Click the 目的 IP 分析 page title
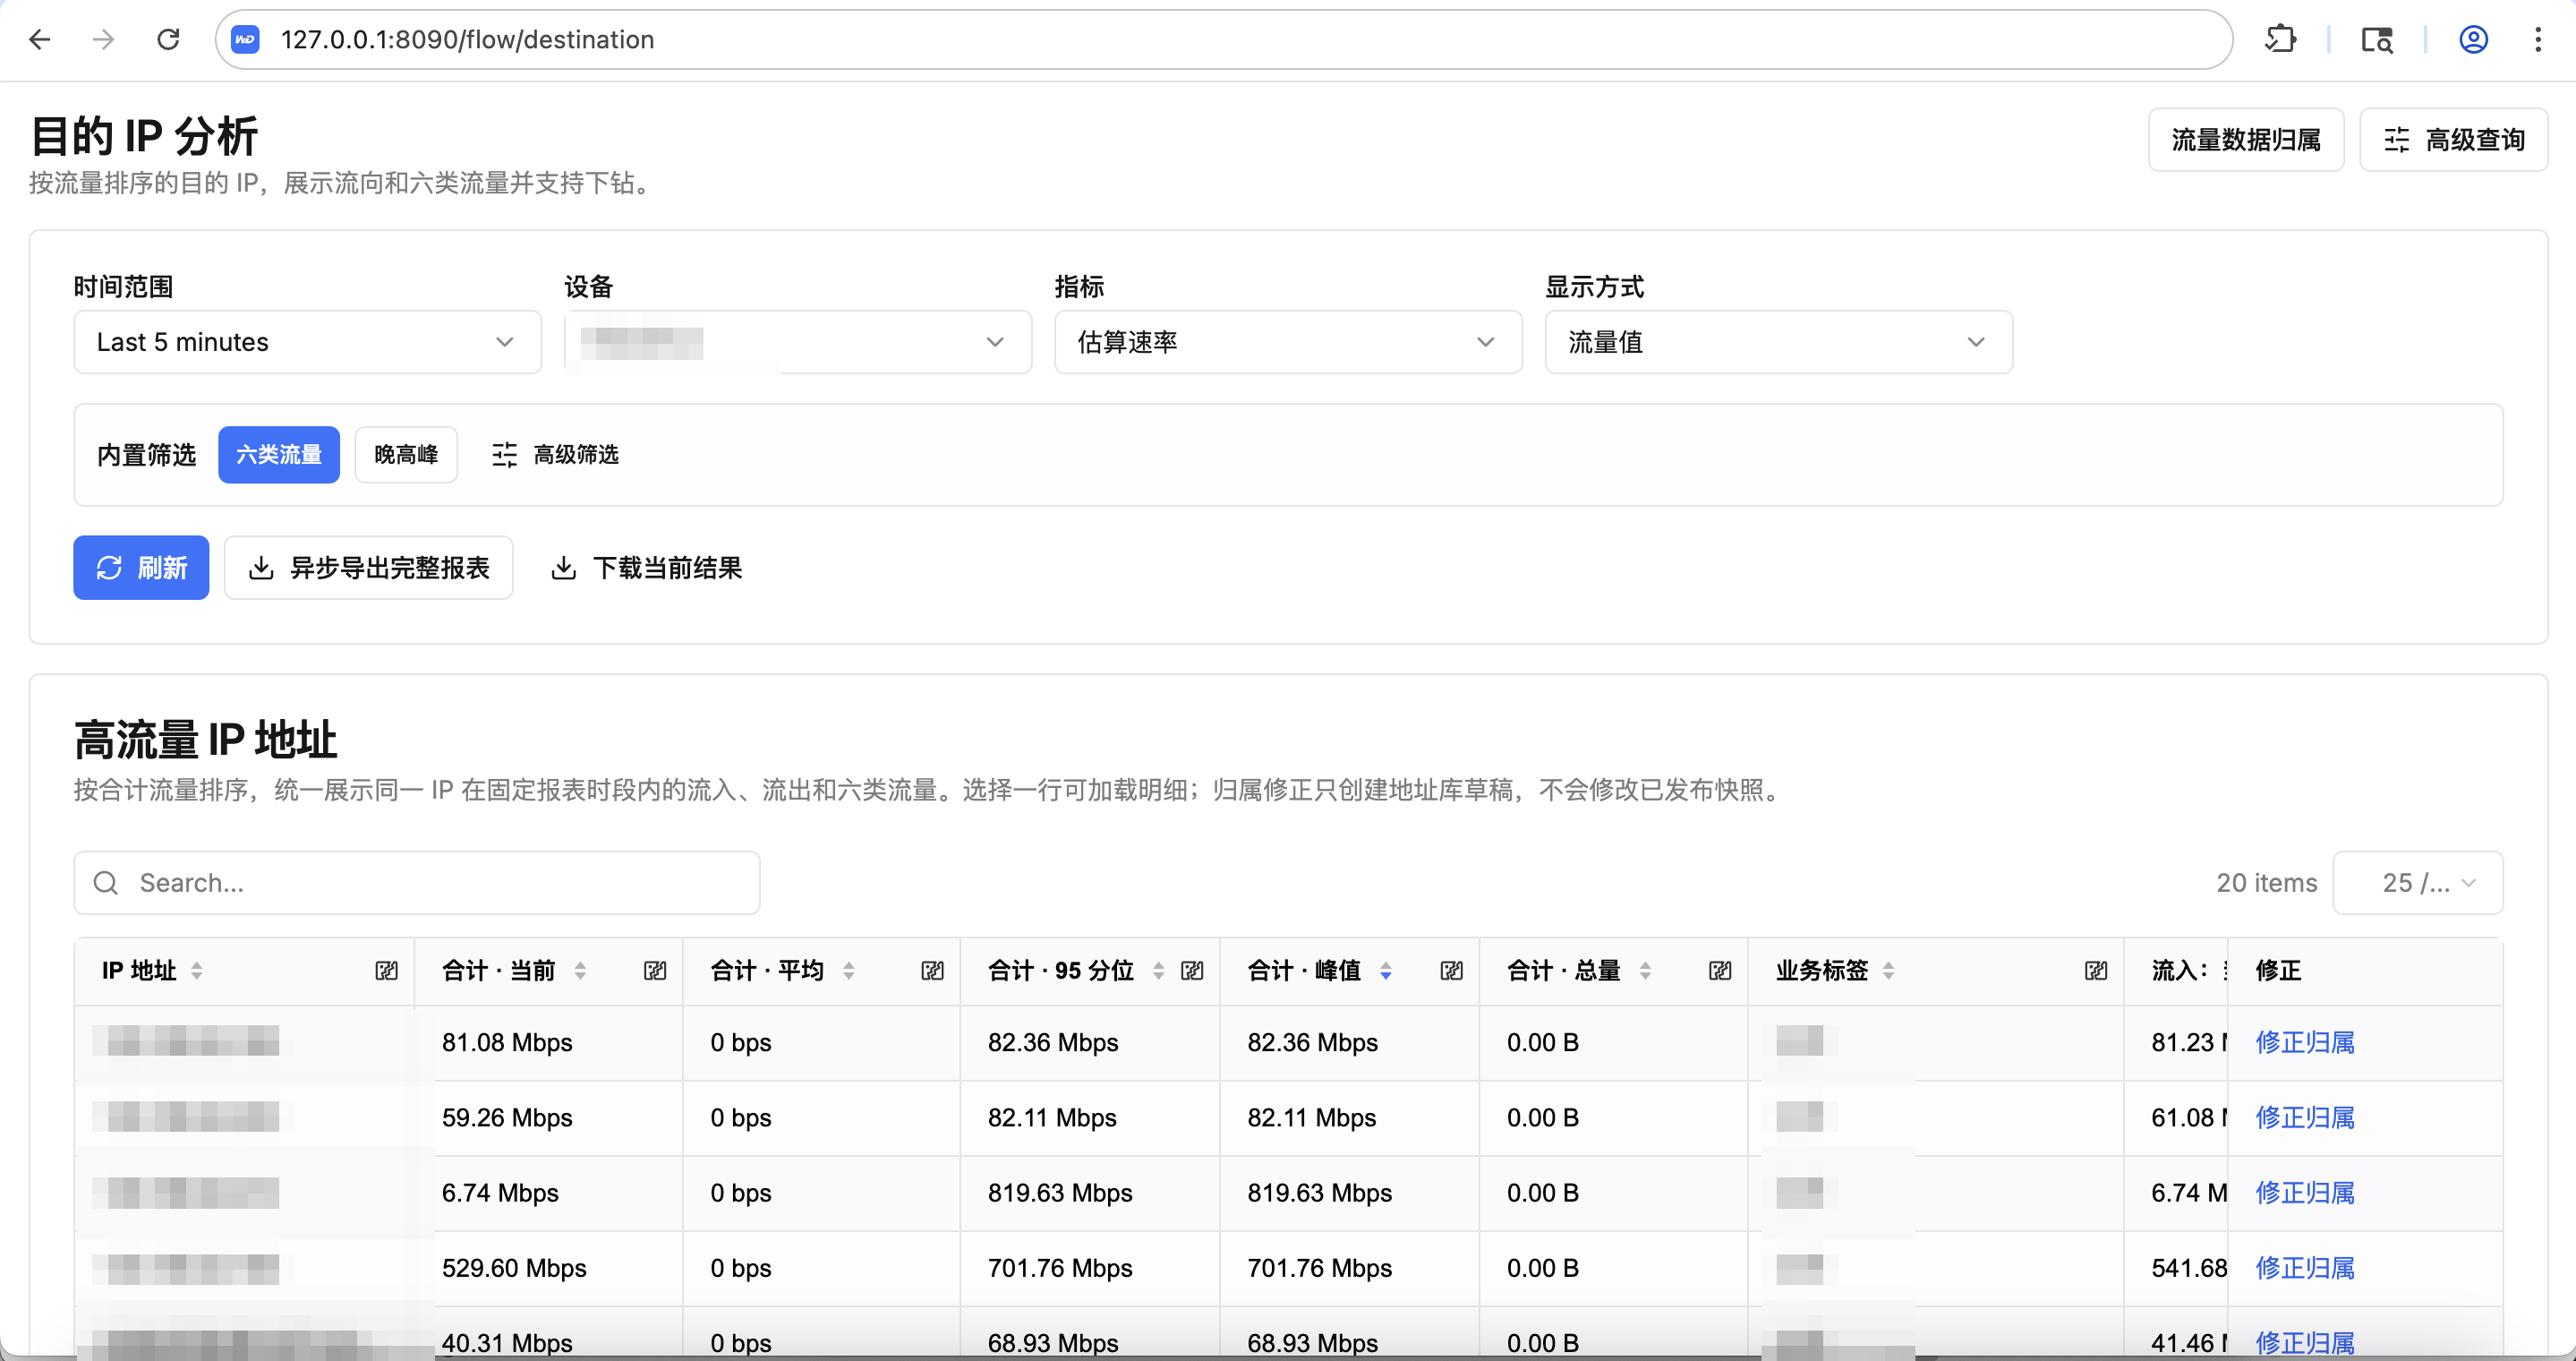Screen dimensions: 2576x1361 click(x=144, y=136)
